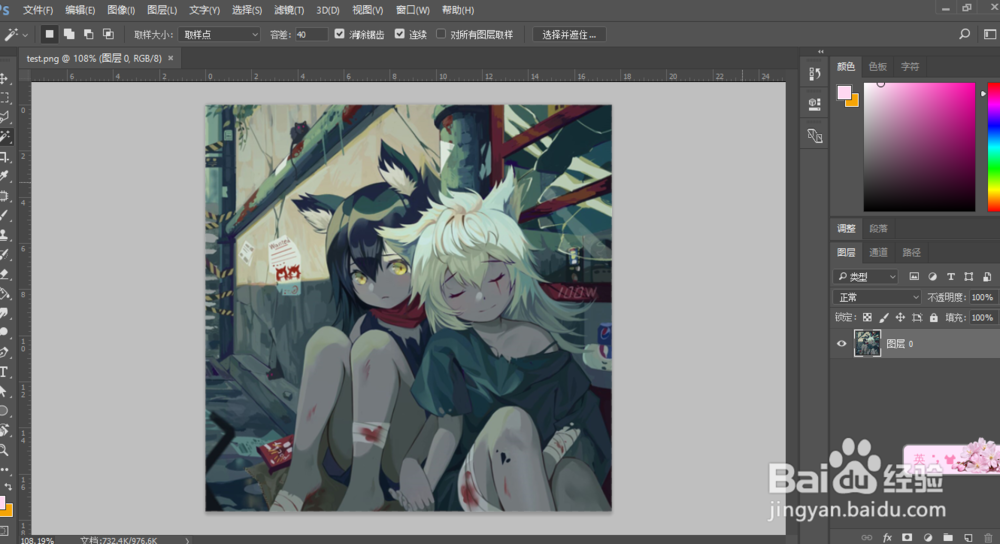Select the Crop tool
This screenshot has width=1000, height=544.
[4, 157]
